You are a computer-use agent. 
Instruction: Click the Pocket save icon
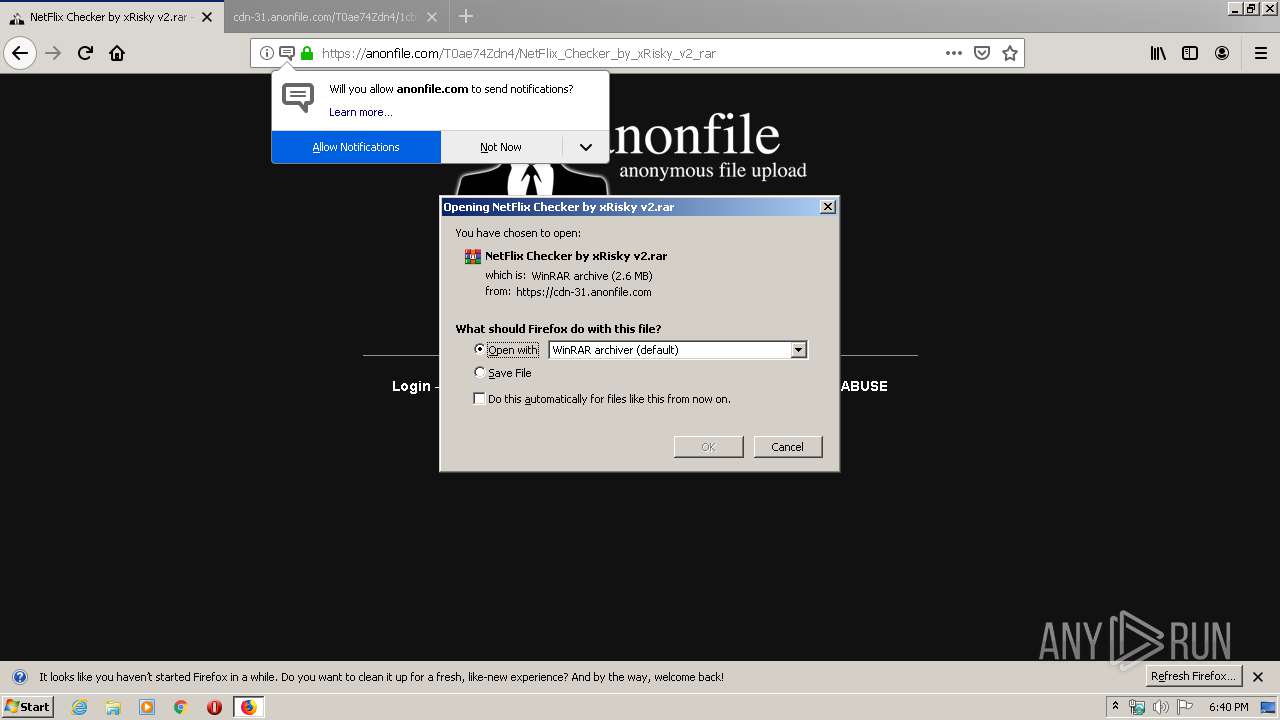pyautogui.click(x=982, y=53)
